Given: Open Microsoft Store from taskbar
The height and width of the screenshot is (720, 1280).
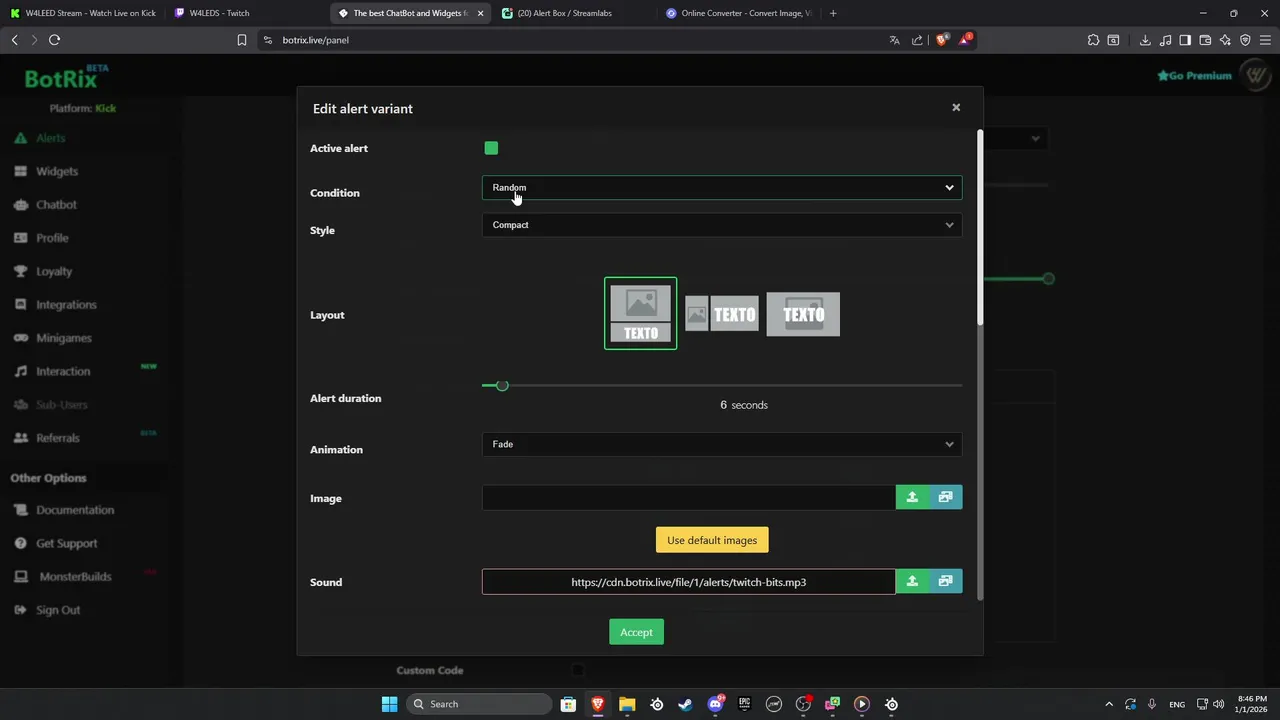Looking at the screenshot, I should [568, 704].
